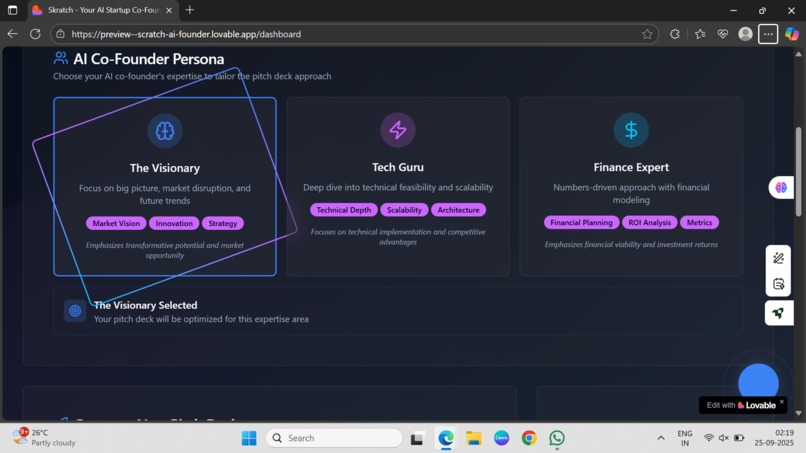Open browser extensions puzzle icon
The image size is (806, 453).
point(674,34)
